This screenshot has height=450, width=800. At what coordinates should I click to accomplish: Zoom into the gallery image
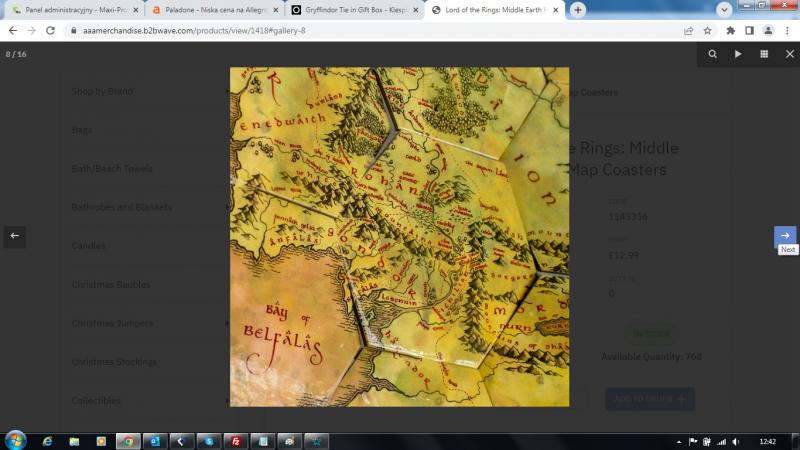point(712,54)
